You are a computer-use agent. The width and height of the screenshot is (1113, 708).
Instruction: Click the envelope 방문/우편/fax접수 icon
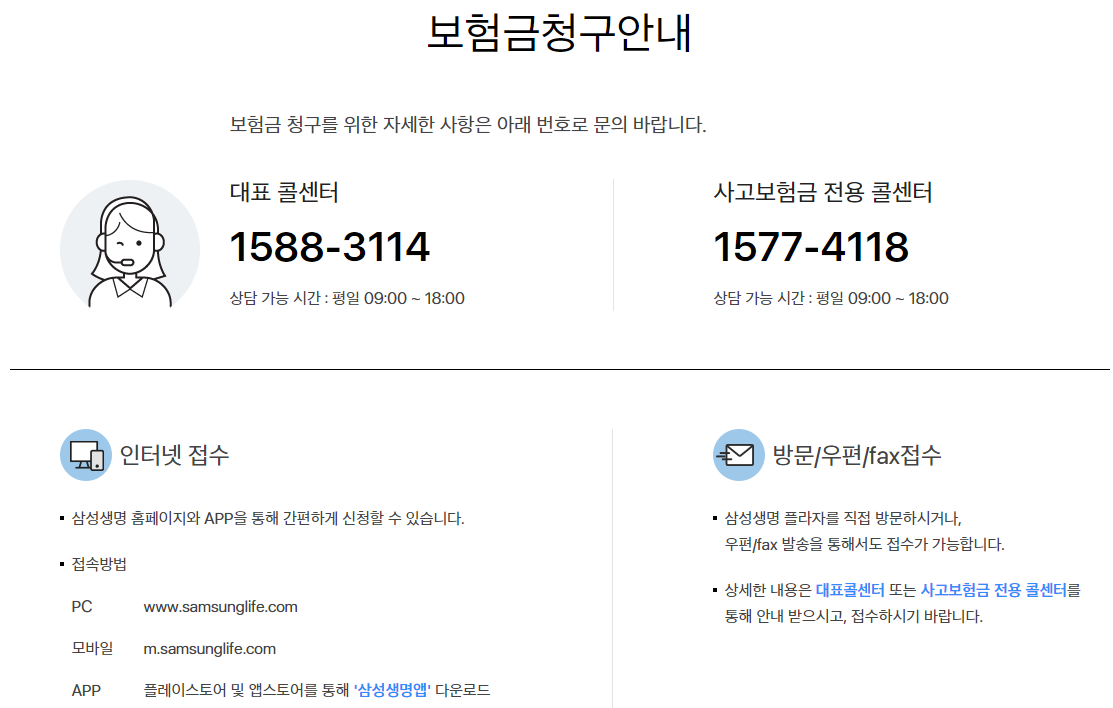point(738,454)
